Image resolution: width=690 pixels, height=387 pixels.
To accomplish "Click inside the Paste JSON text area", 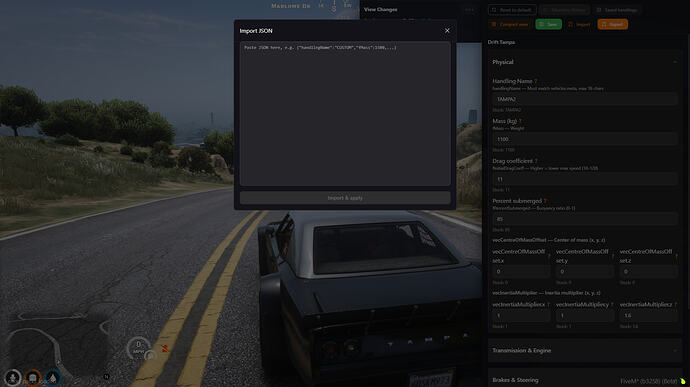I will [345, 114].
